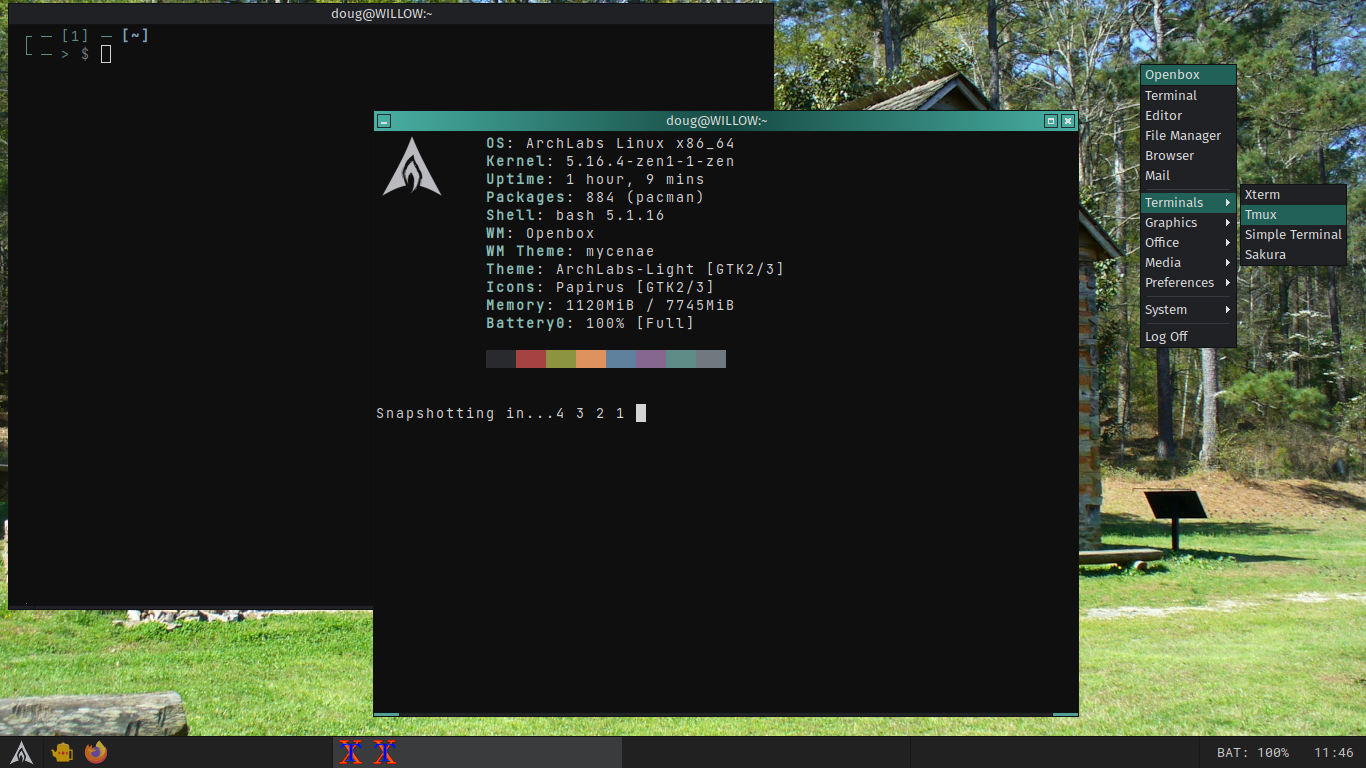Screen dimensions: 1366x768
Task: Click the orange neofetch color block
Action: point(591,359)
